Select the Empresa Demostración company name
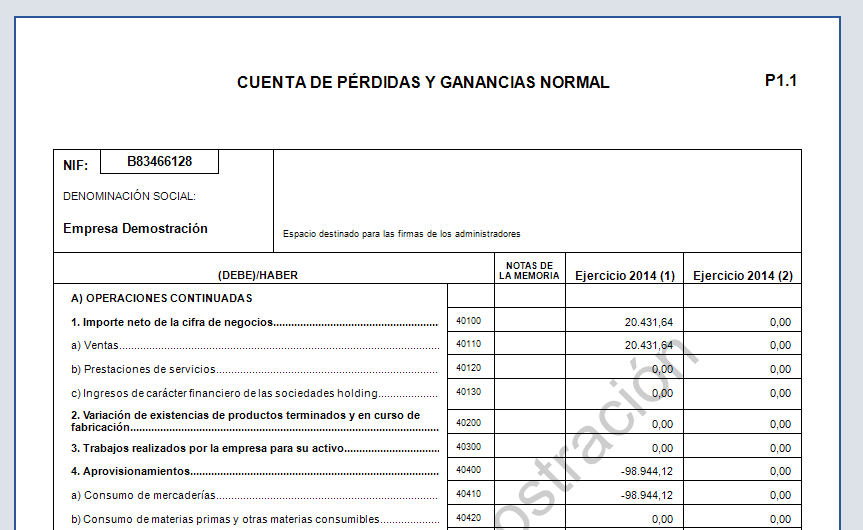The width and height of the screenshot is (863, 530). click(135, 228)
